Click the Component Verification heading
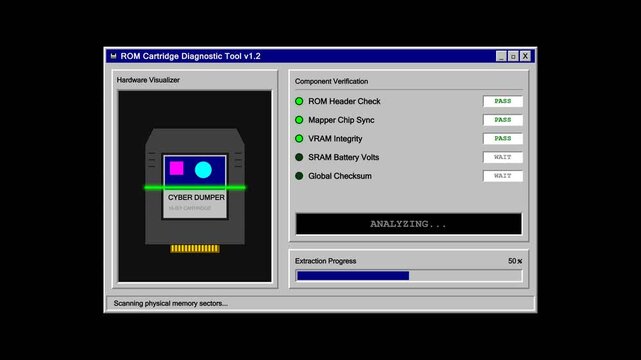This screenshot has height=360, width=641. [x=332, y=81]
